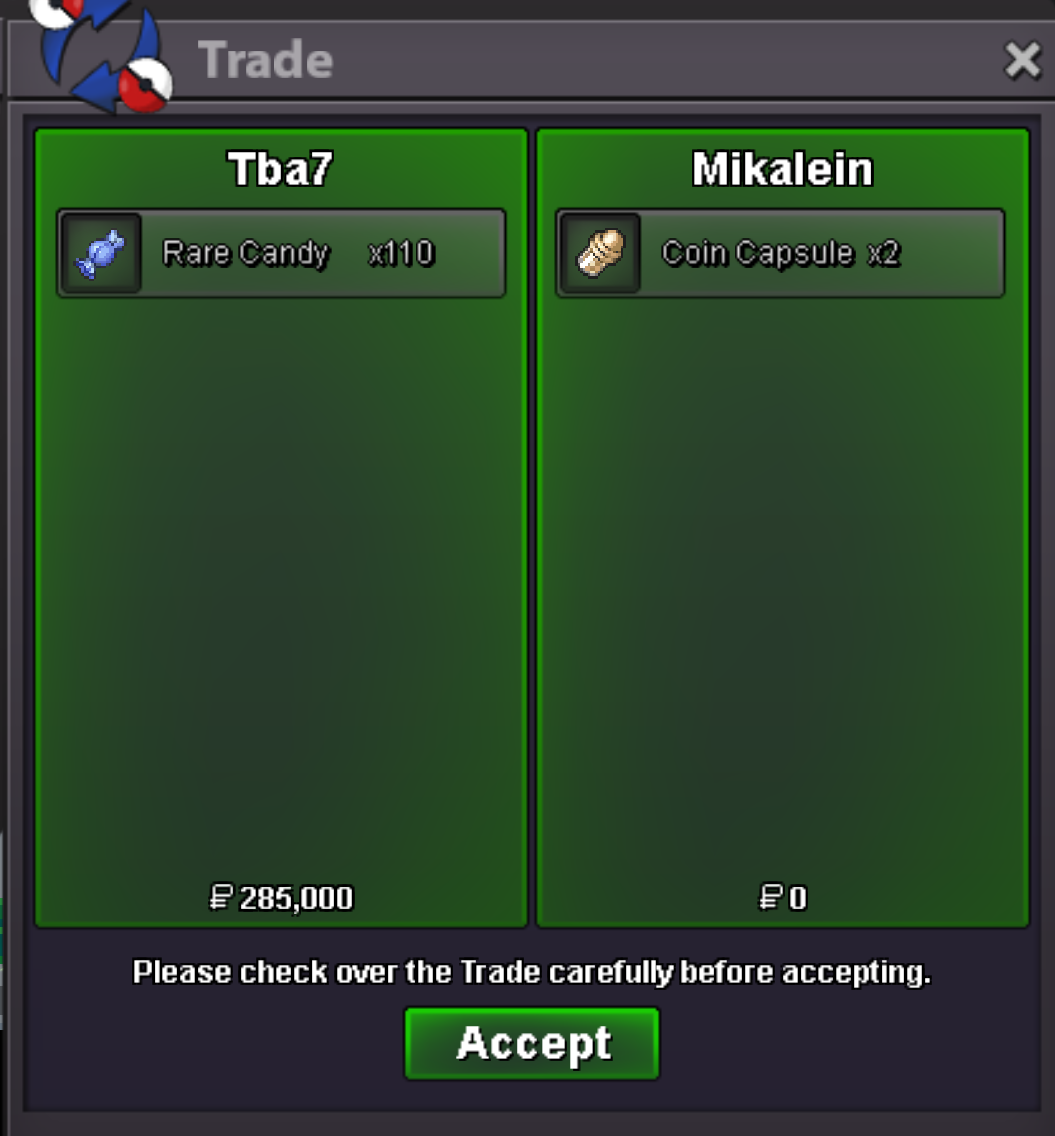Select the Coin Capsule x2 entry row
Viewport: 1055px width, 1136px height.
point(780,253)
